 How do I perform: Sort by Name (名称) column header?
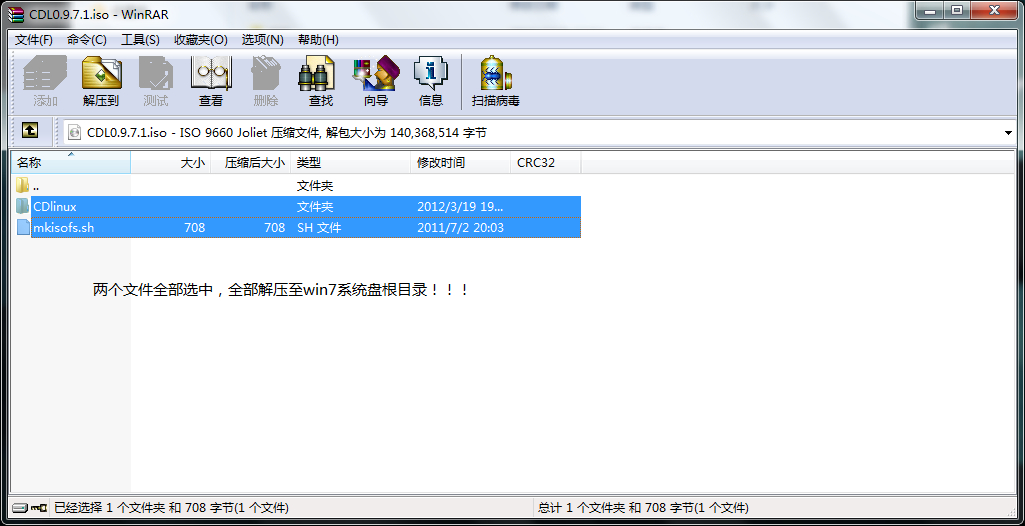pos(71,163)
